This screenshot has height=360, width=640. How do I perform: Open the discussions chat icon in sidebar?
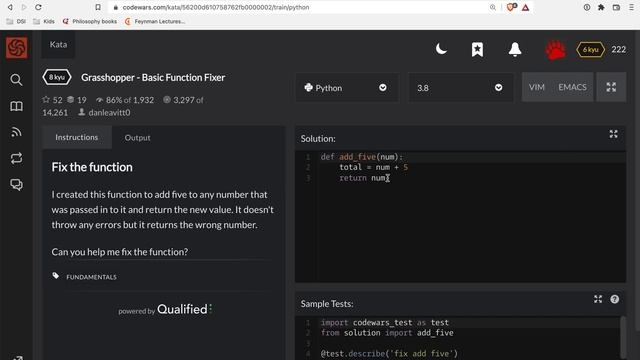pyautogui.click(x=16, y=184)
